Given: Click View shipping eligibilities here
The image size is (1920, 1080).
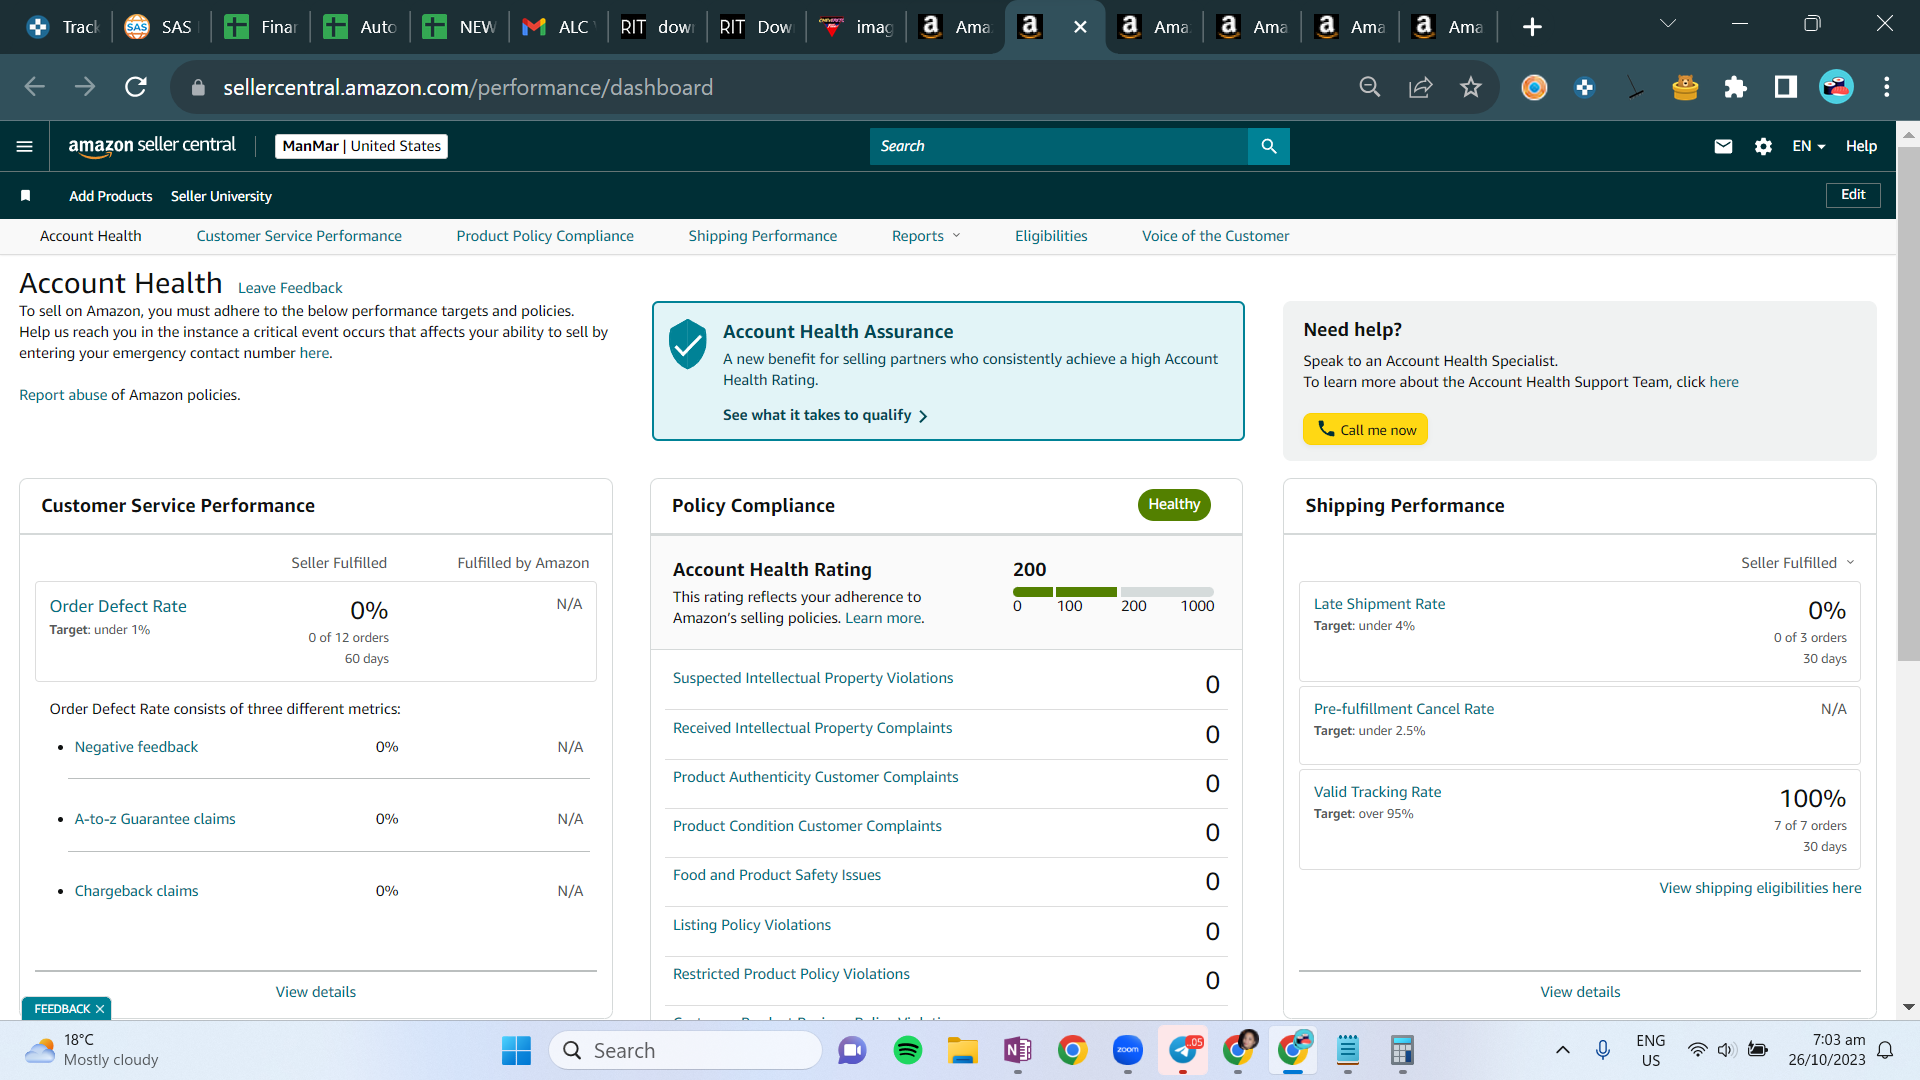Looking at the screenshot, I should pos(1760,888).
